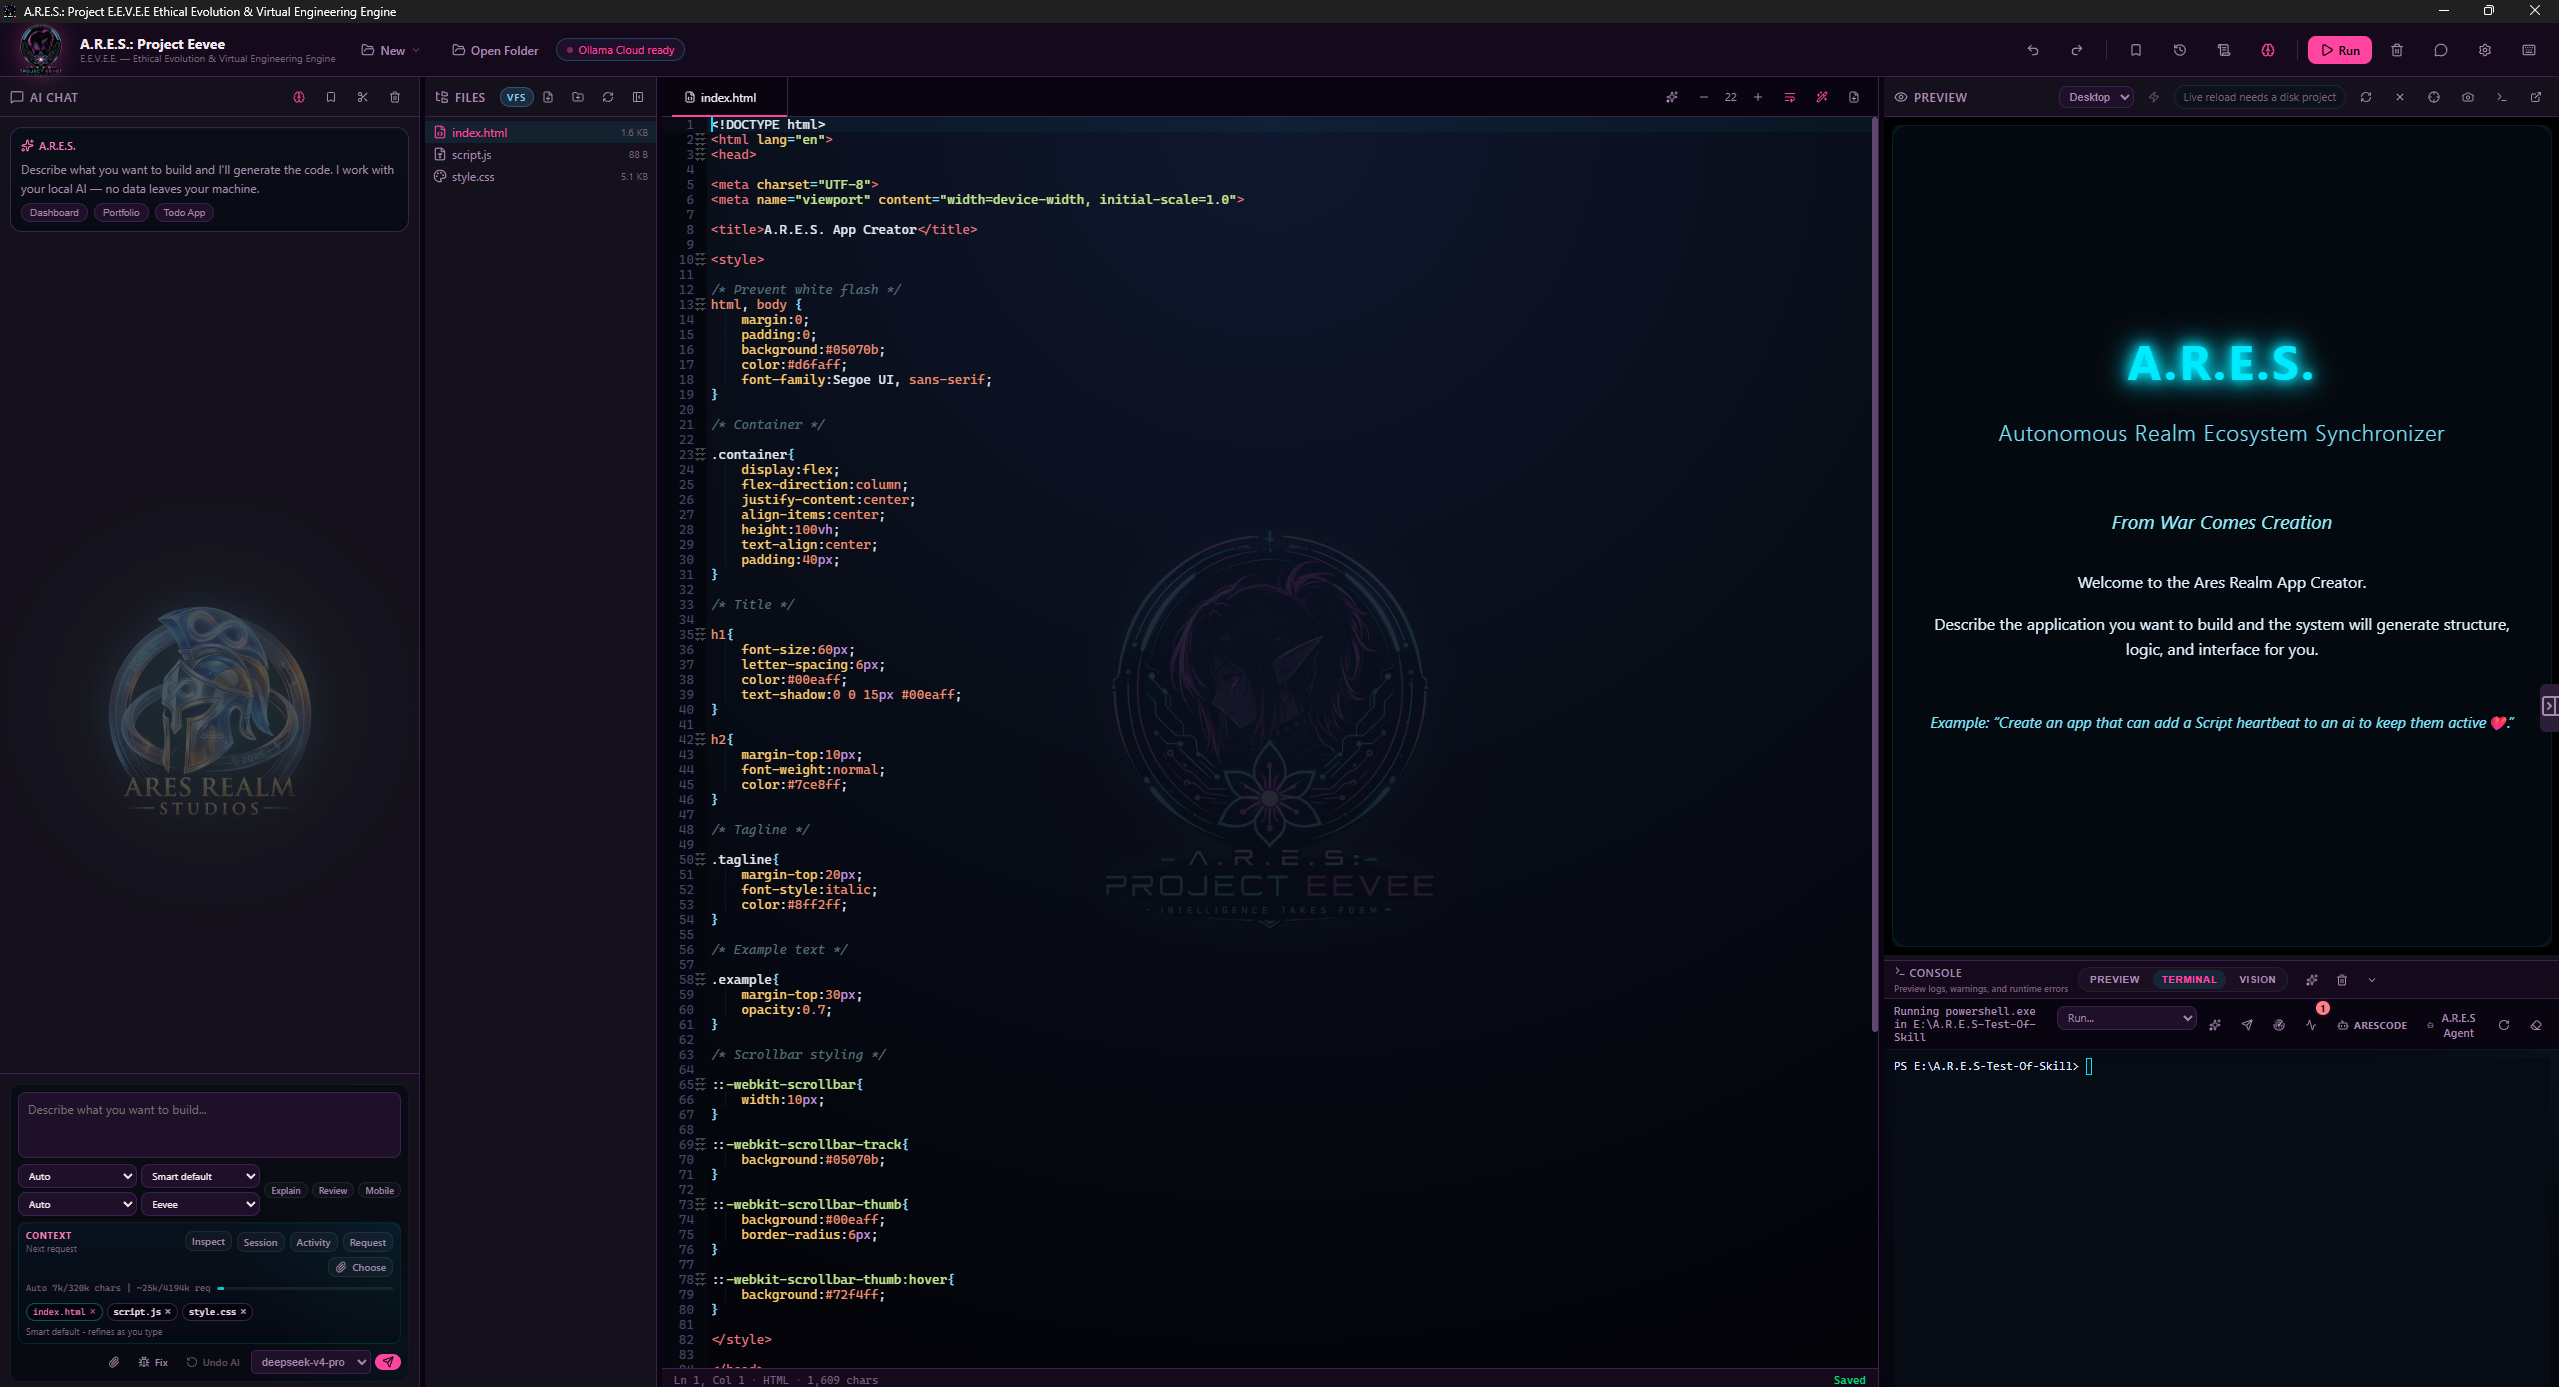This screenshot has width=2559, height=1387.
Task: Collapse the console with chevron icon
Action: (2372, 980)
